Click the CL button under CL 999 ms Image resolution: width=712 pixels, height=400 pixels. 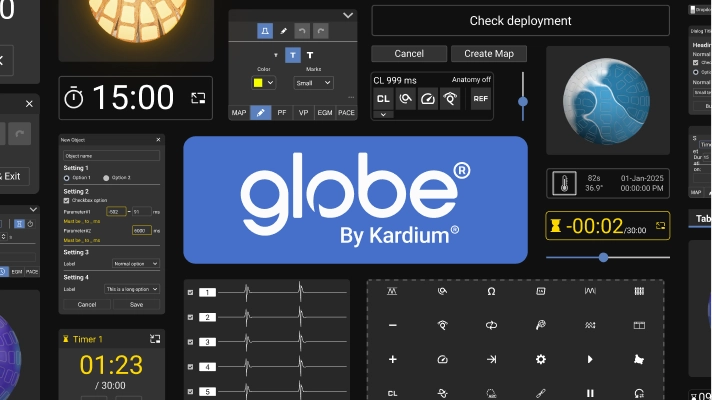pos(383,99)
